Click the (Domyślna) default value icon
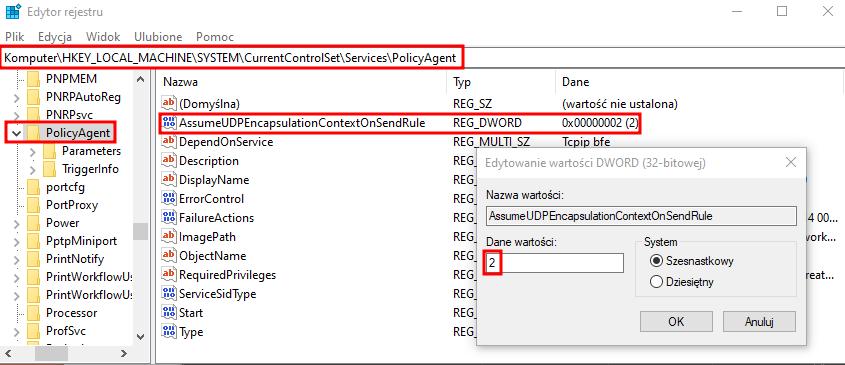The image size is (845, 365). click(x=169, y=104)
